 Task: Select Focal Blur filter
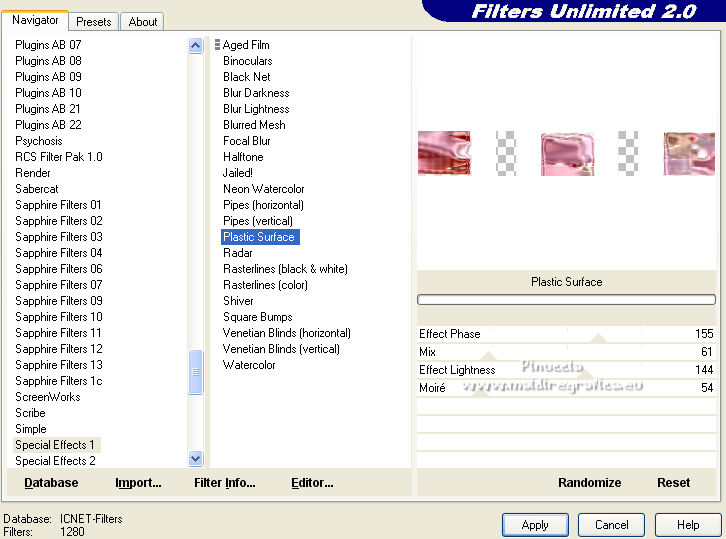(x=246, y=141)
